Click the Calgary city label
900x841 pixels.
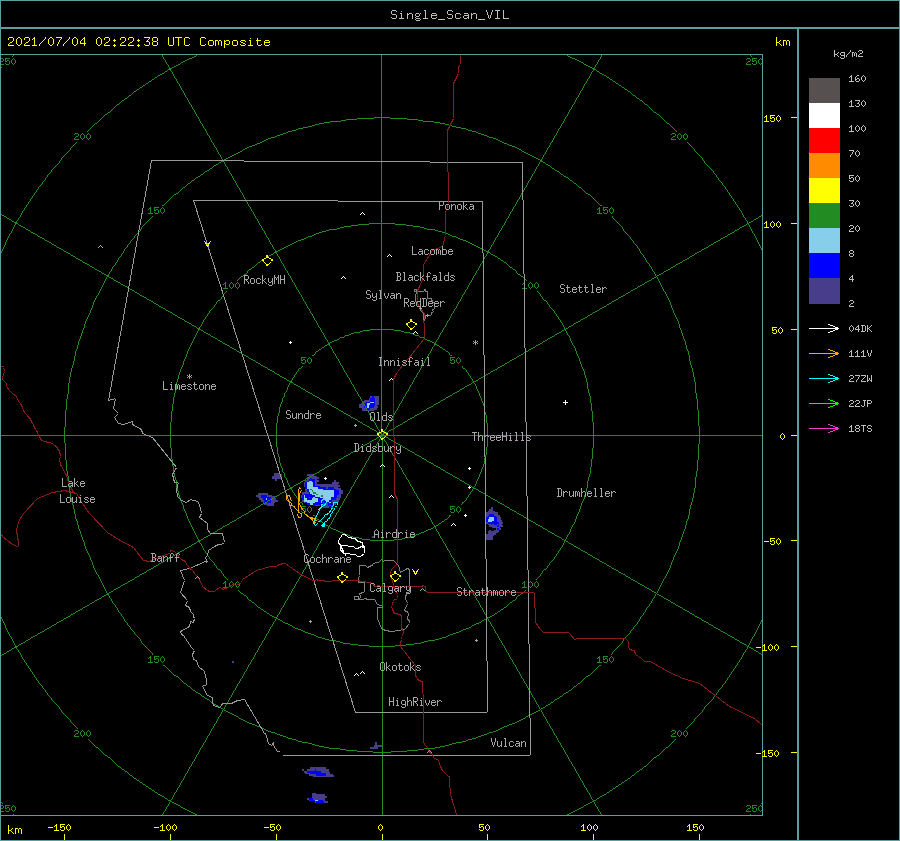click(390, 588)
